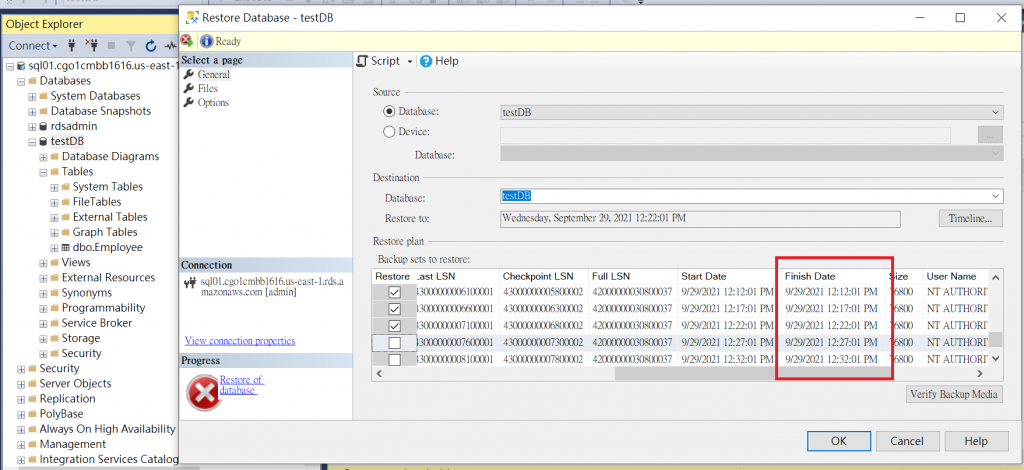This screenshot has height=470, width=1024.
Task: Open the Restore of database progress link
Action: pos(242,385)
